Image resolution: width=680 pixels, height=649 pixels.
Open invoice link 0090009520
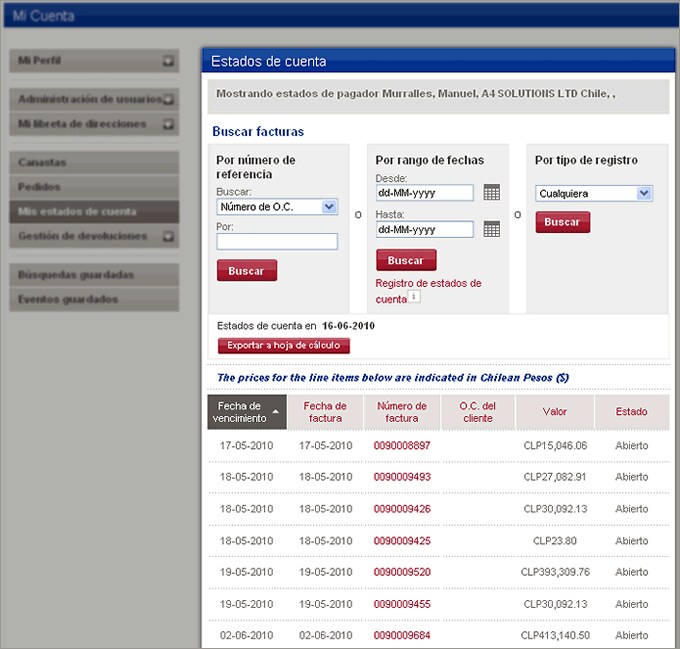[402, 572]
